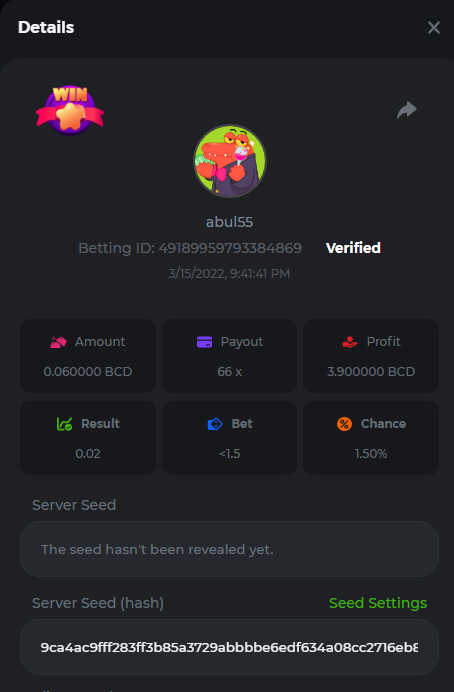This screenshot has height=692, width=454.
Task: Click the Verified label
Action: click(353, 248)
